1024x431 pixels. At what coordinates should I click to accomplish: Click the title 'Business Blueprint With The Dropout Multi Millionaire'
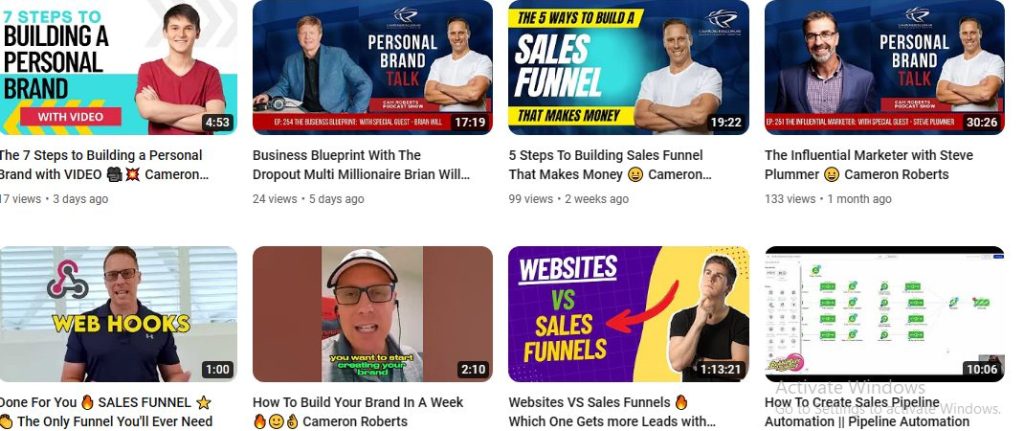click(x=360, y=165)
